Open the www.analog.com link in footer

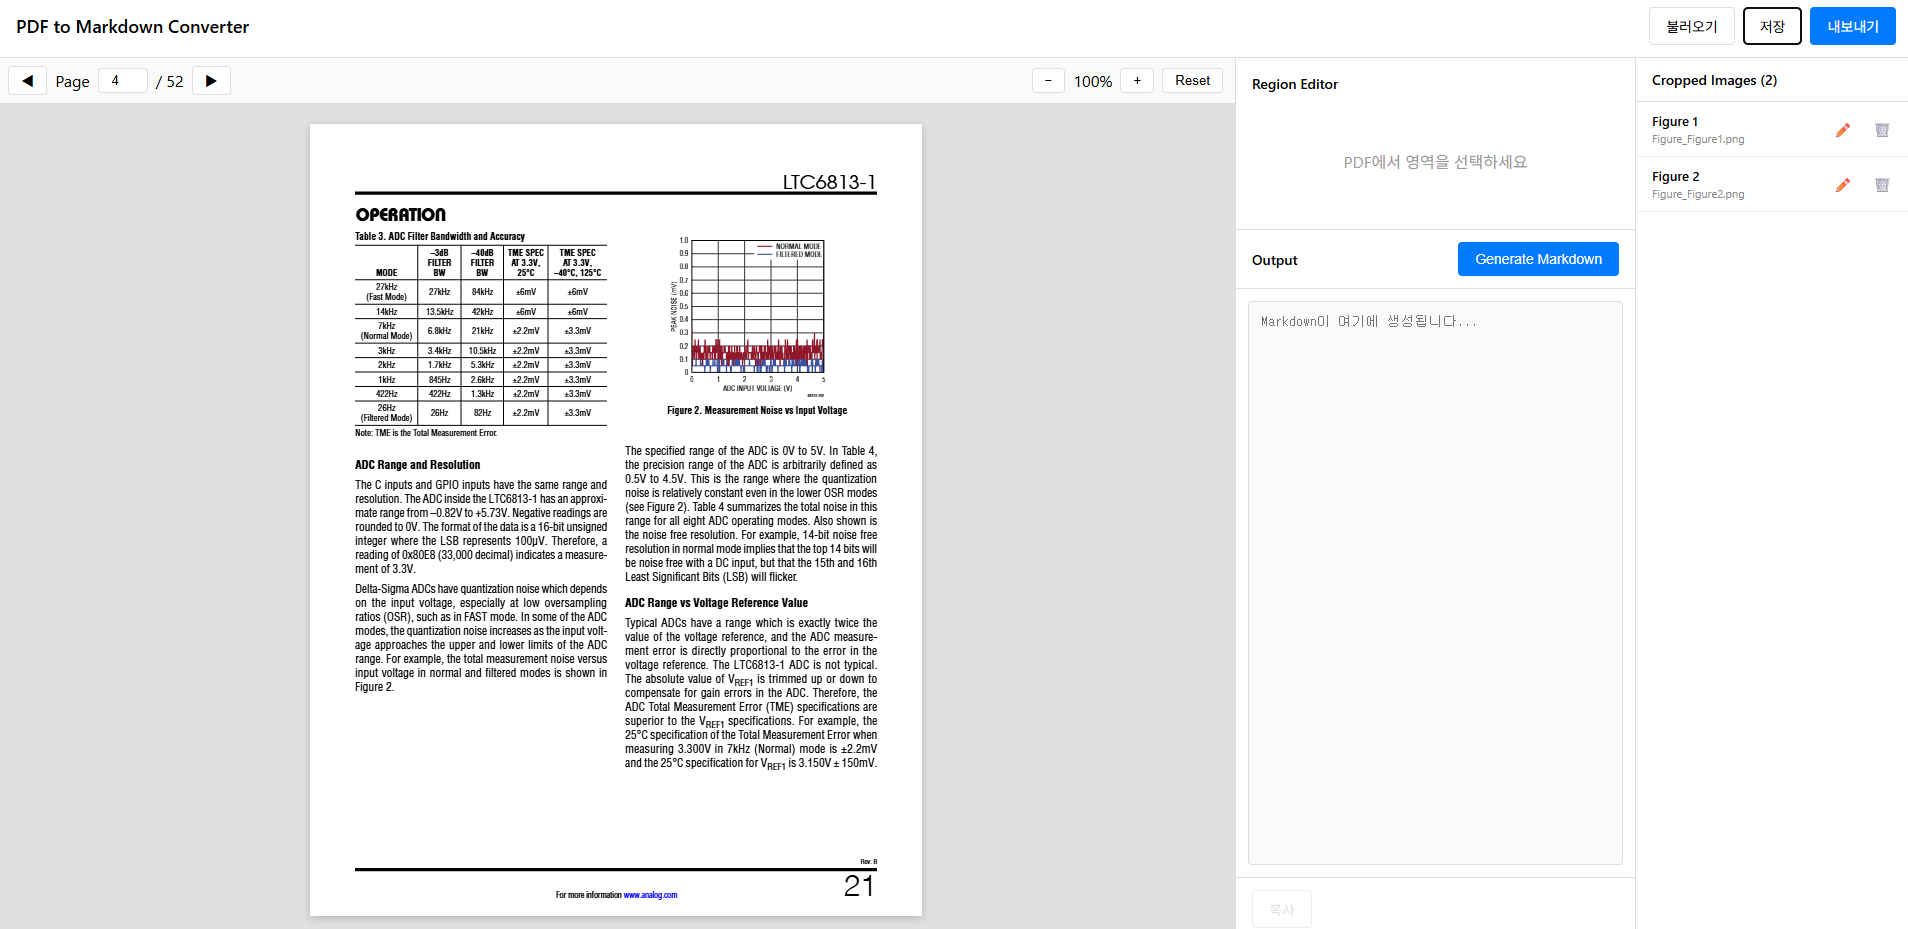(650, 895)
